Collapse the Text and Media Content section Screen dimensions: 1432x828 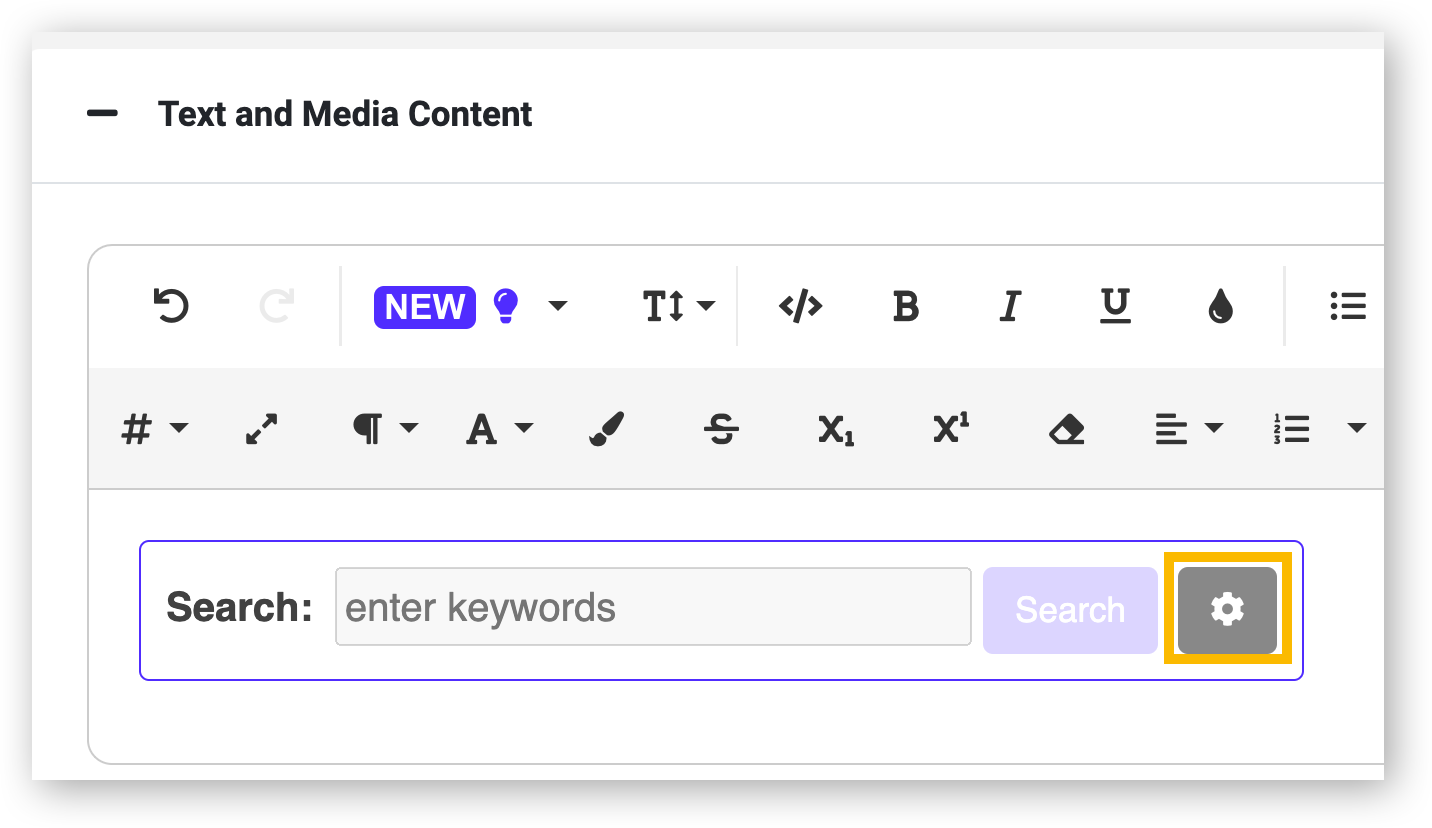[102, 114]
